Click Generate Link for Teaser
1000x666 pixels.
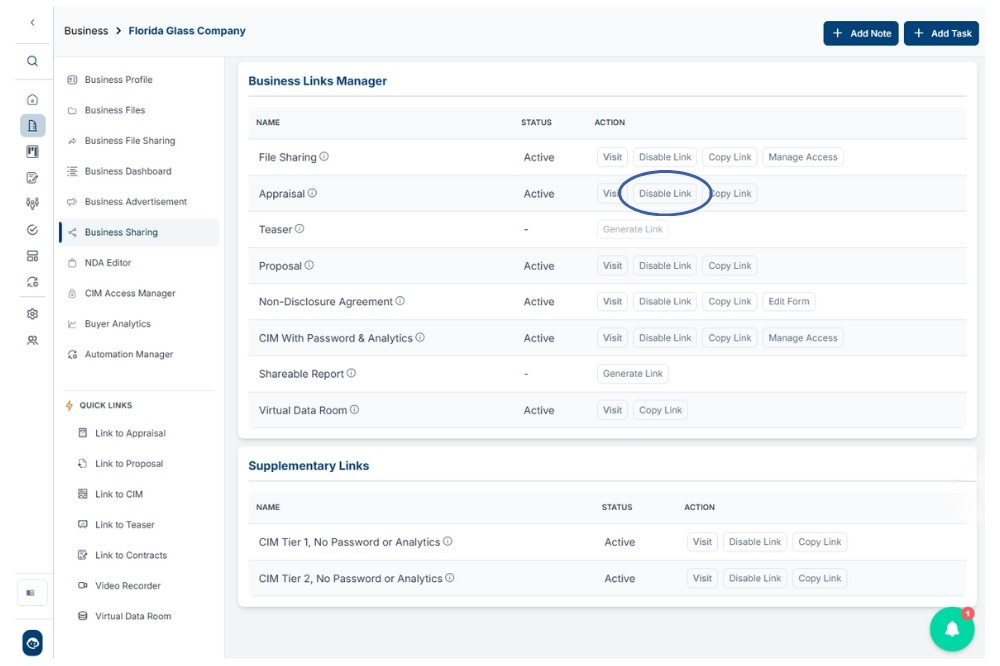click(x=632, y=229)
